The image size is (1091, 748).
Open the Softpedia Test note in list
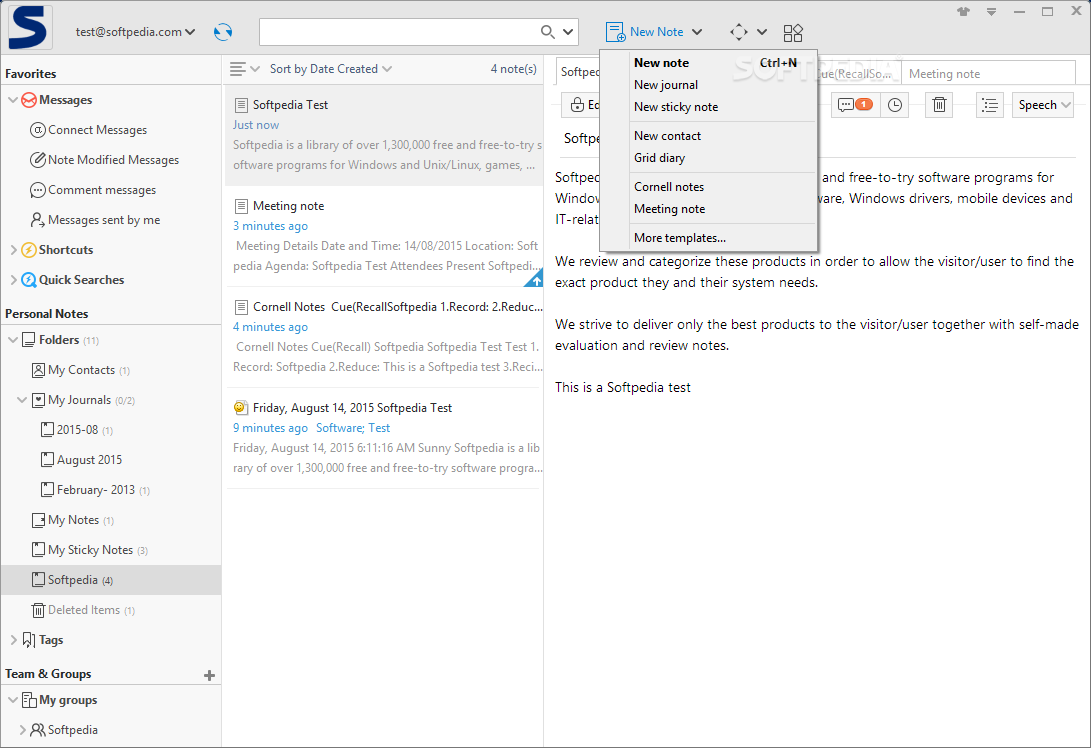point(384,135)
